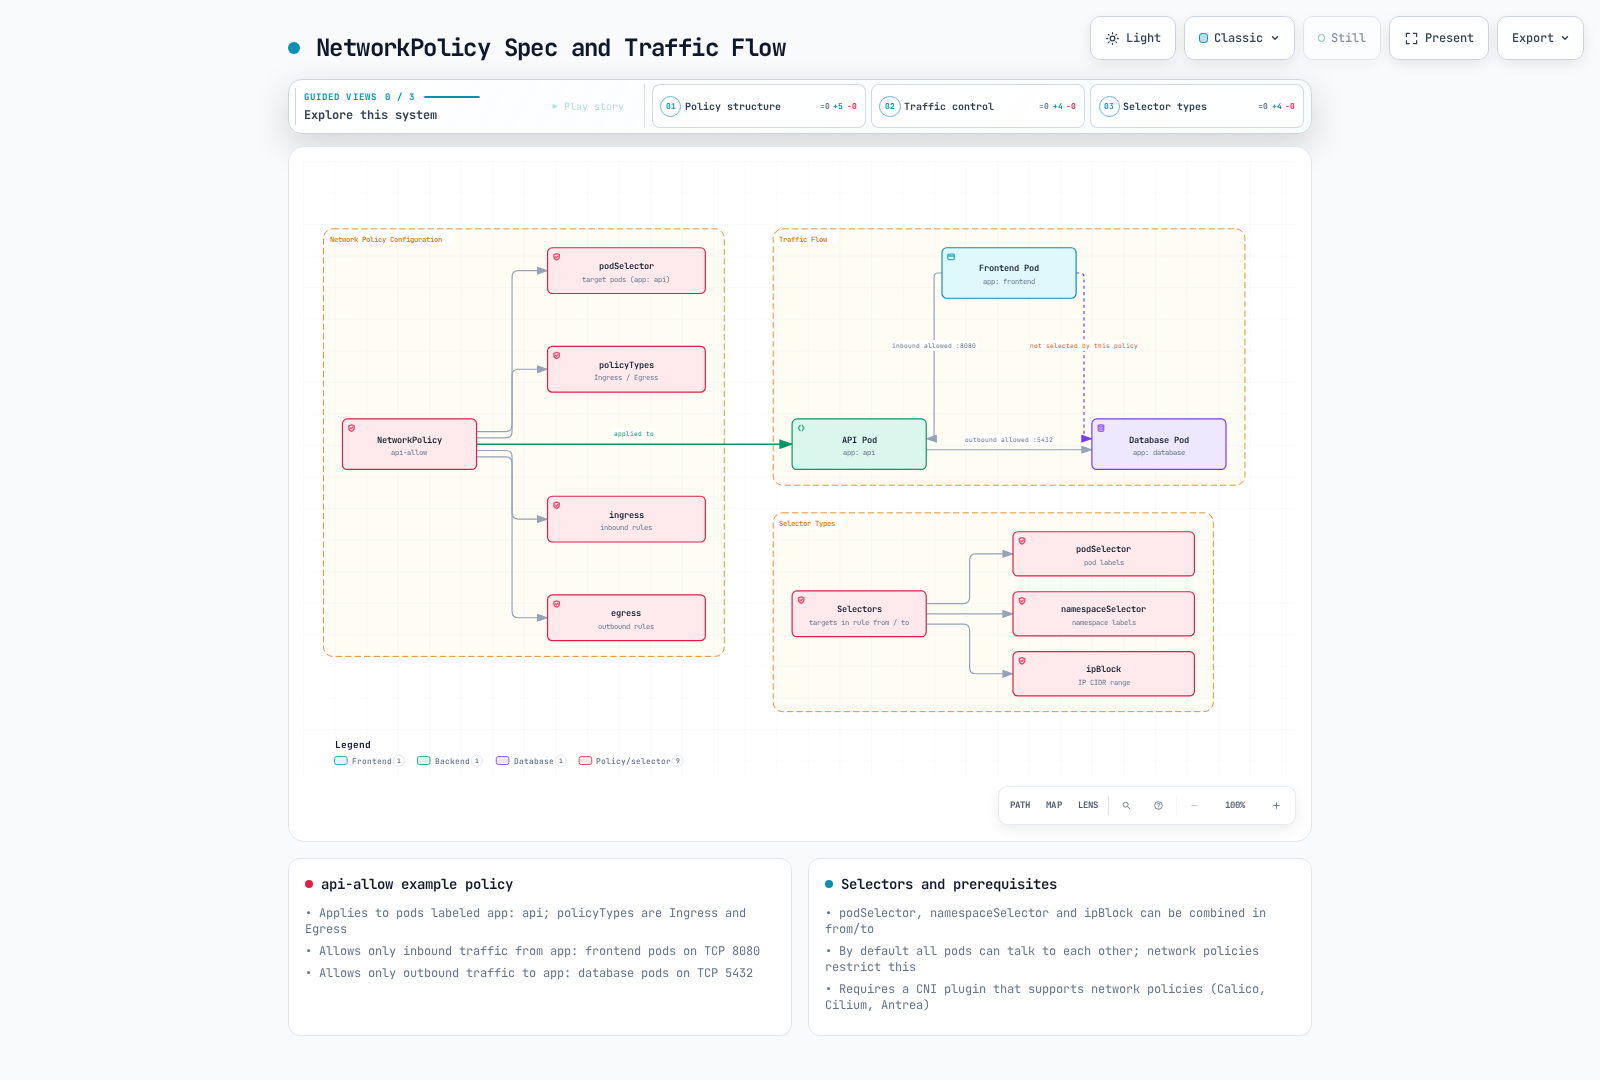The image size is (1600, 1080).
Task: Click the 100% zoom level value
Action: tap(1235, 805)
